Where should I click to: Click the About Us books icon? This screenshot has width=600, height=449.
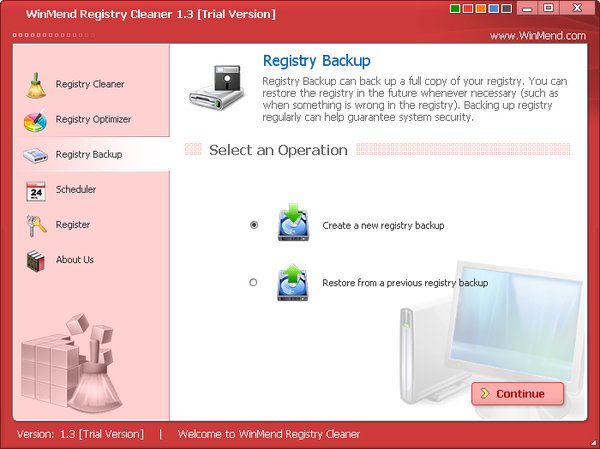(x=36, y=261)
